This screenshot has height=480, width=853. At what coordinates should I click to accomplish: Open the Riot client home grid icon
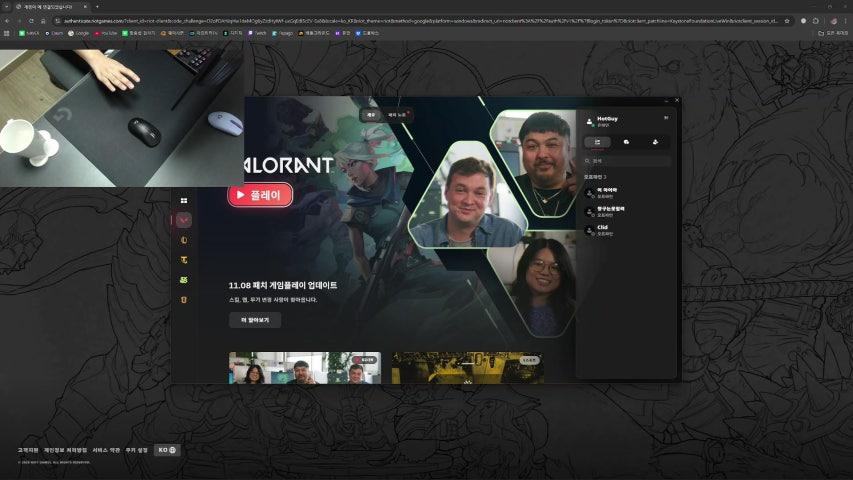pos(184,200)
